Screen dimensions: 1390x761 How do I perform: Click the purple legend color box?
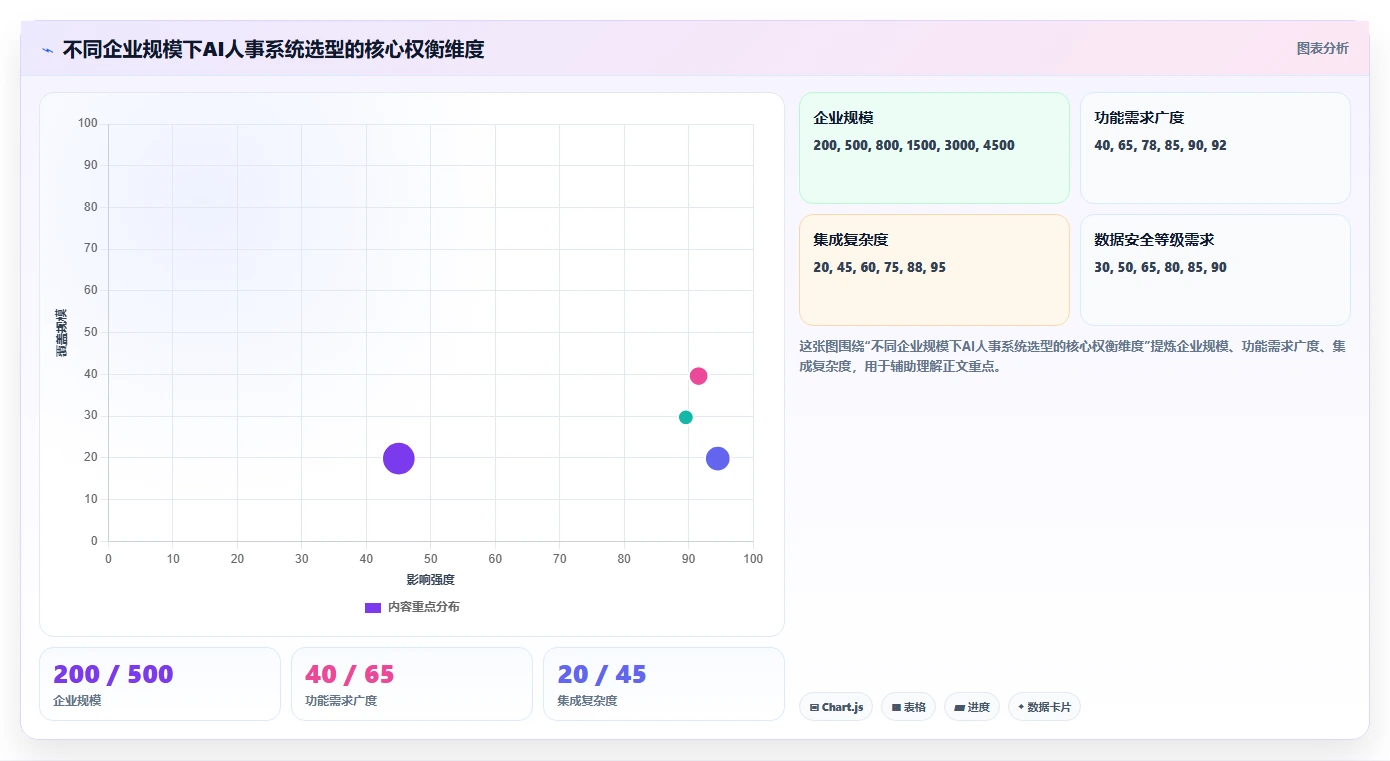(373, 607)
